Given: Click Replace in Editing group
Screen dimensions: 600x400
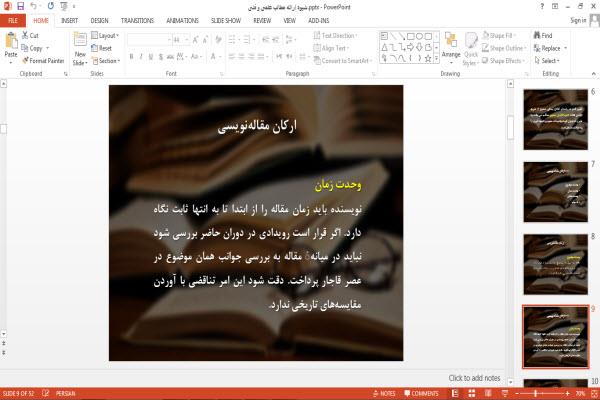Looking at the screenshot, I should [x=550, y=48].
